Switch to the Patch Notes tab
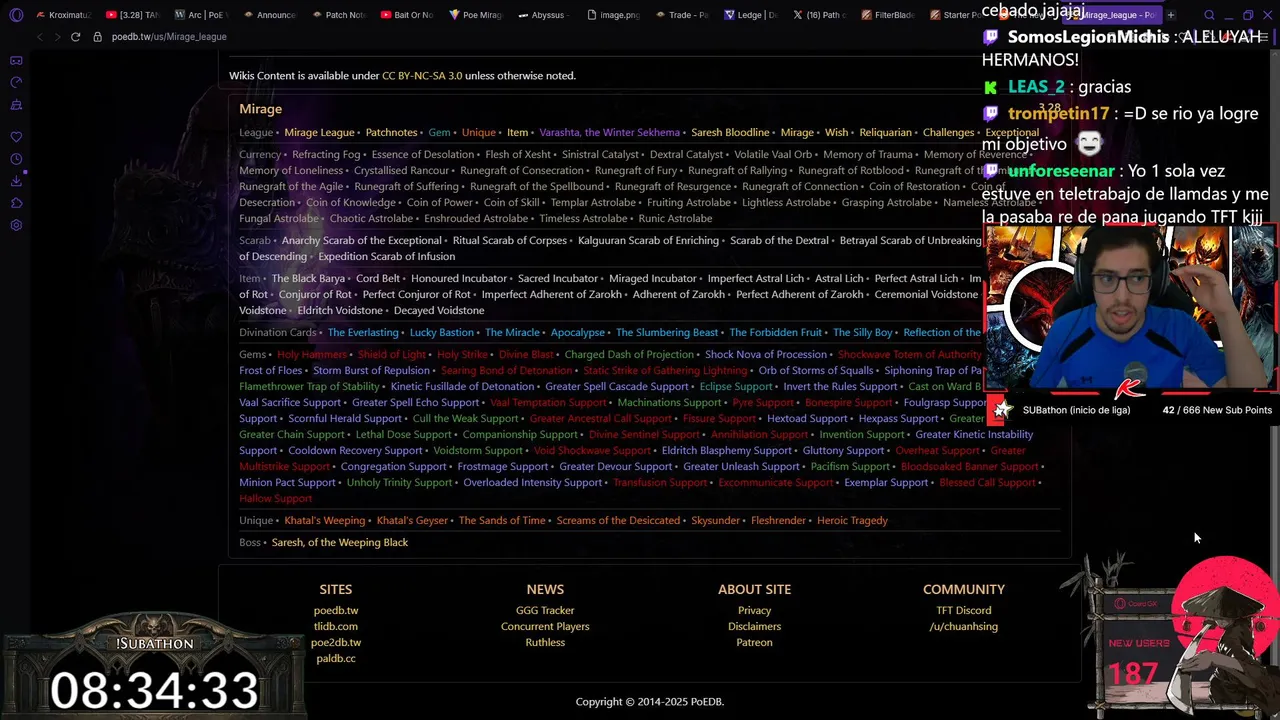Viewport: 1280px width, 720px height. click(338, 15)
